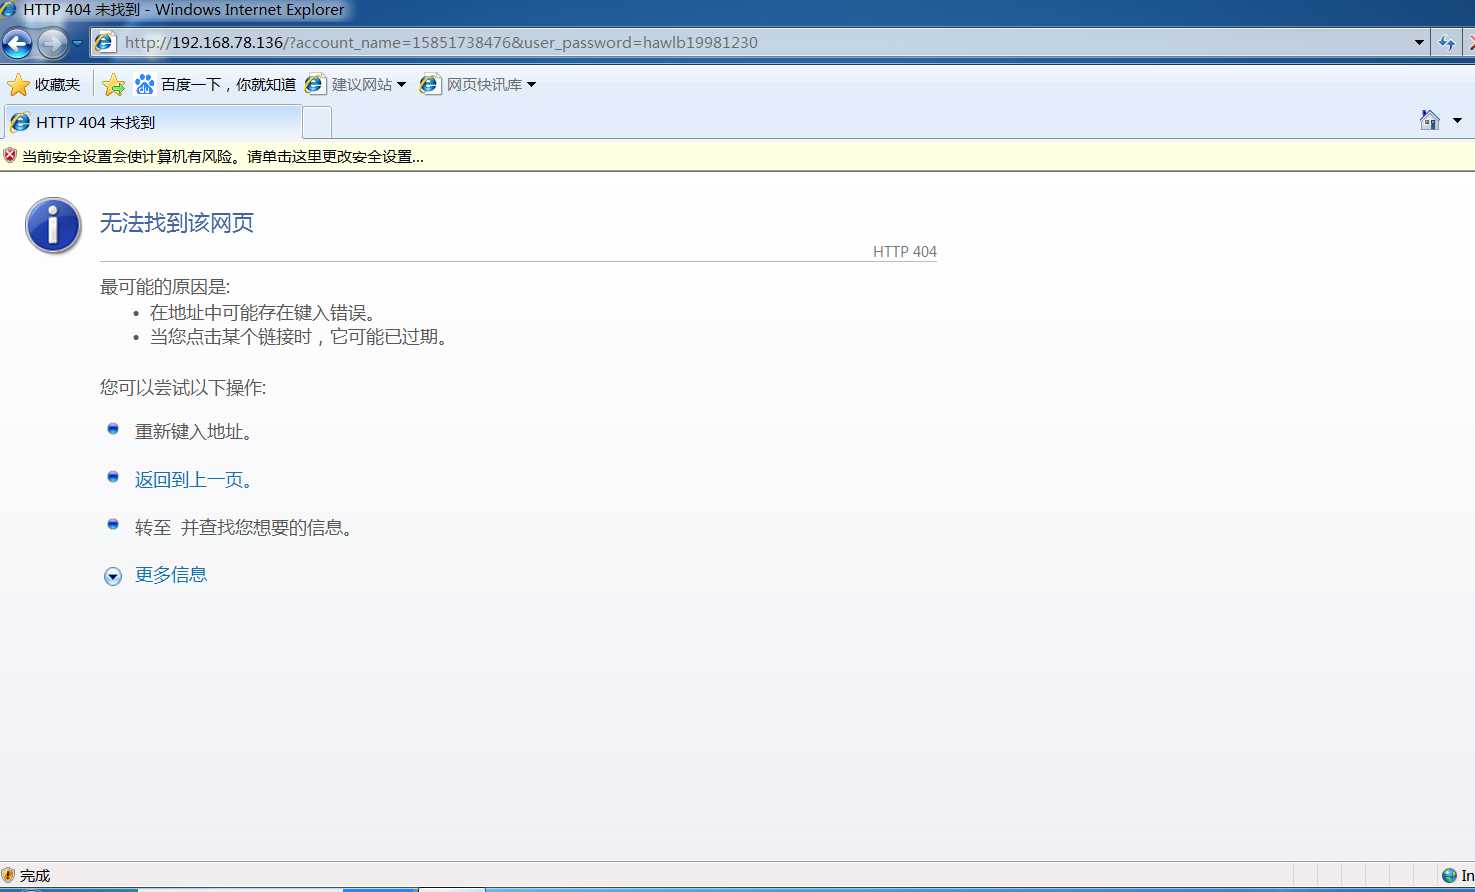Image resolution: width=1475 pixels, height=892 pixels.
Task: Expand the address bar history dropdown
Action: [x=1419, y=42]
